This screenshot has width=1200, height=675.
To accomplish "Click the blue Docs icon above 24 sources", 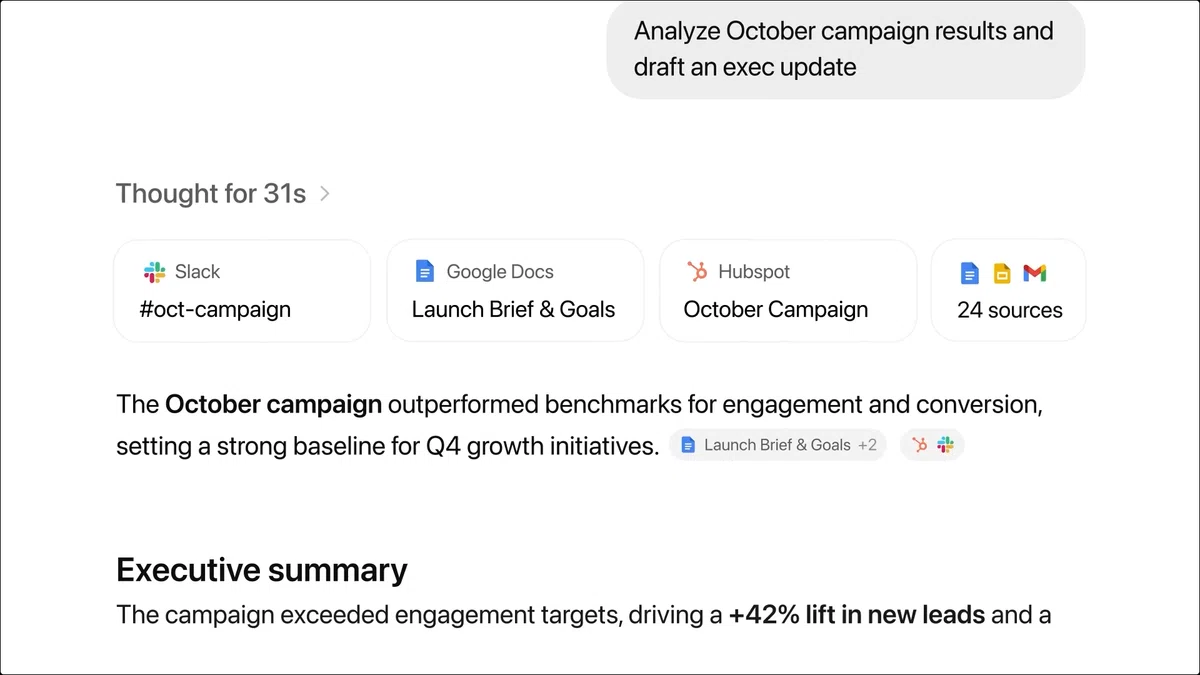I will point(969,273).
